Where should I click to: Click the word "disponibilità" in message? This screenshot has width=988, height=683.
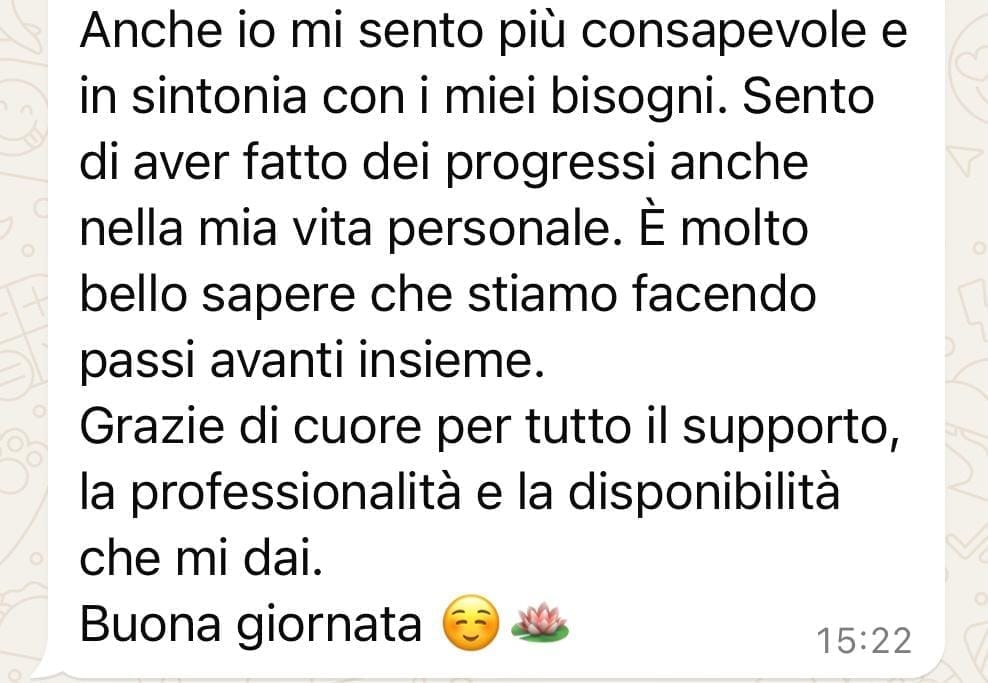click(704, 492)
